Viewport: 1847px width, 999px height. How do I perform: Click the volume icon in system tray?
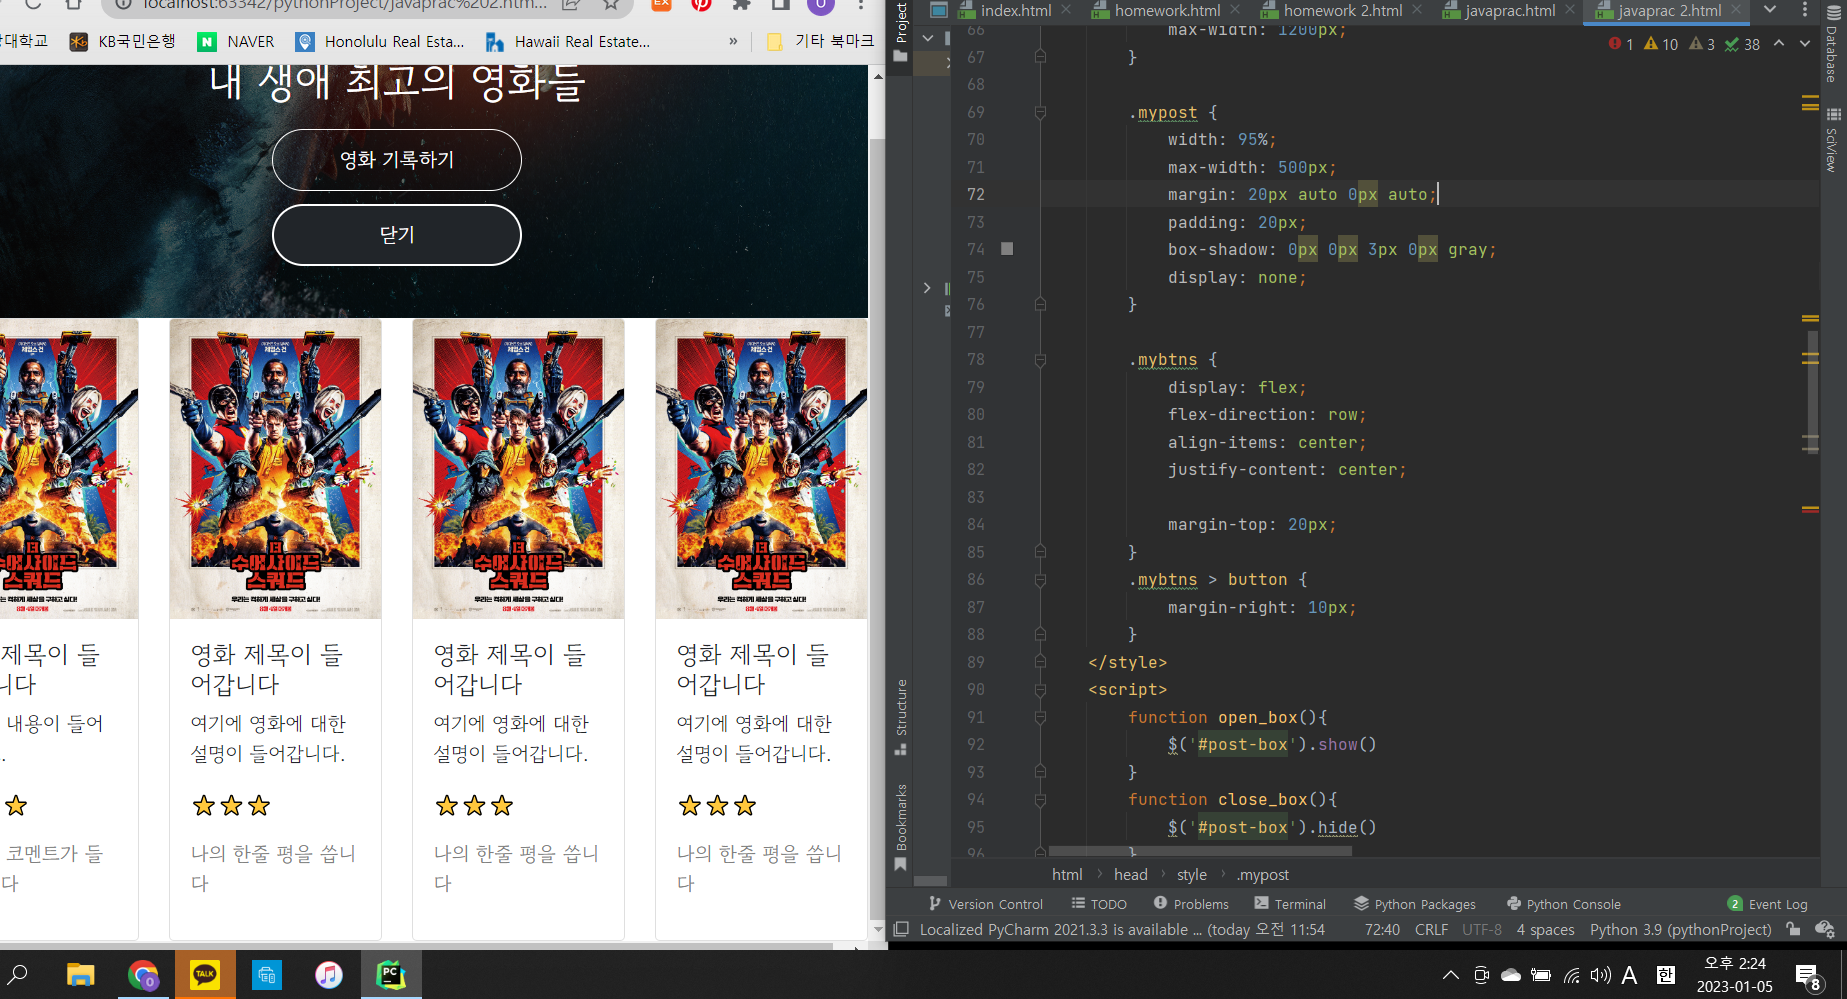pyautogui.click(x=1600, y=975)
